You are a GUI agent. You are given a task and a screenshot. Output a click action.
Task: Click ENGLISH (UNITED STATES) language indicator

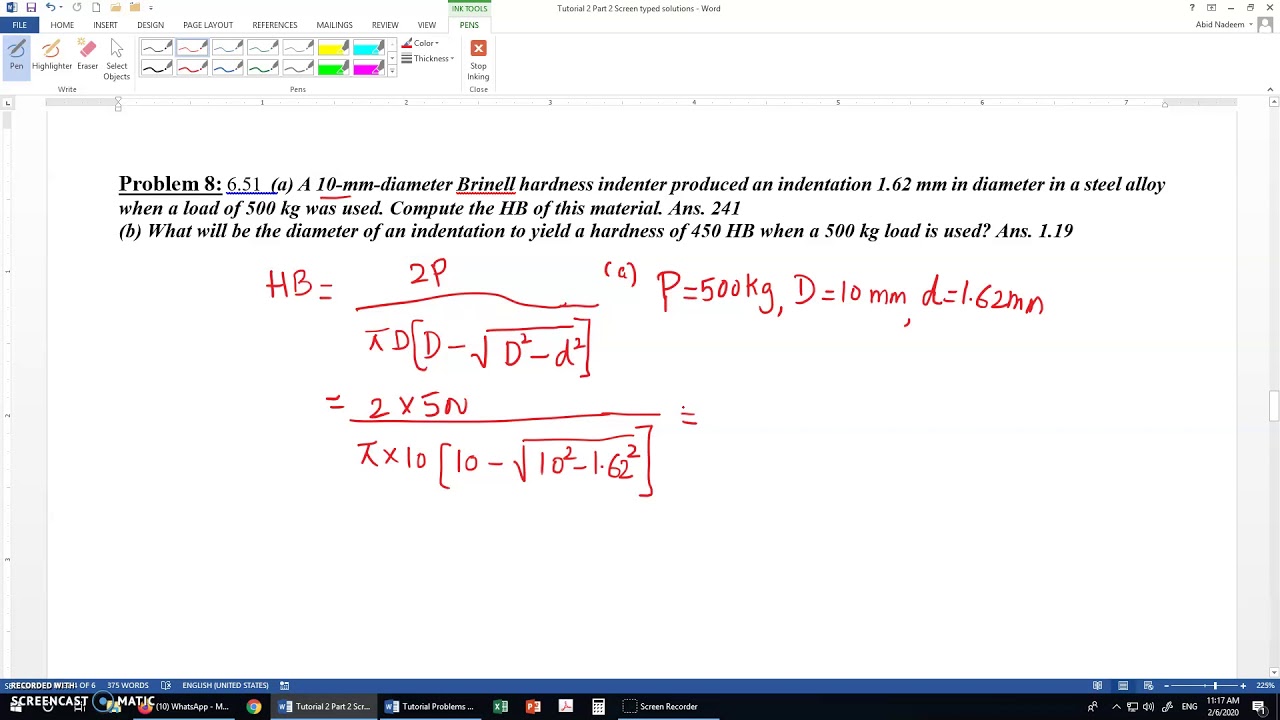click(x=225, y=685)
